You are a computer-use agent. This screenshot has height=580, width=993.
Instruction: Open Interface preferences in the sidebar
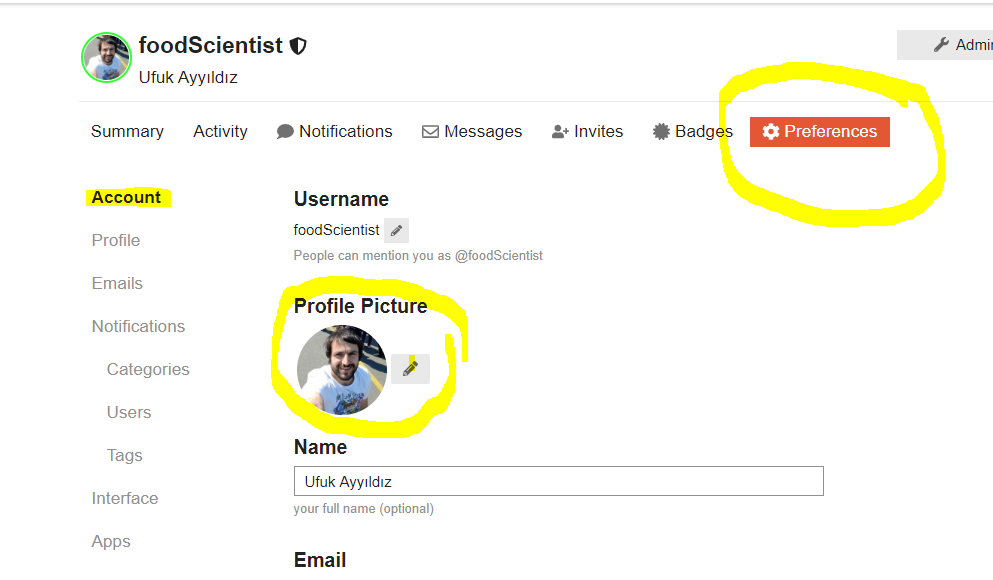click(x=125, y=499)
